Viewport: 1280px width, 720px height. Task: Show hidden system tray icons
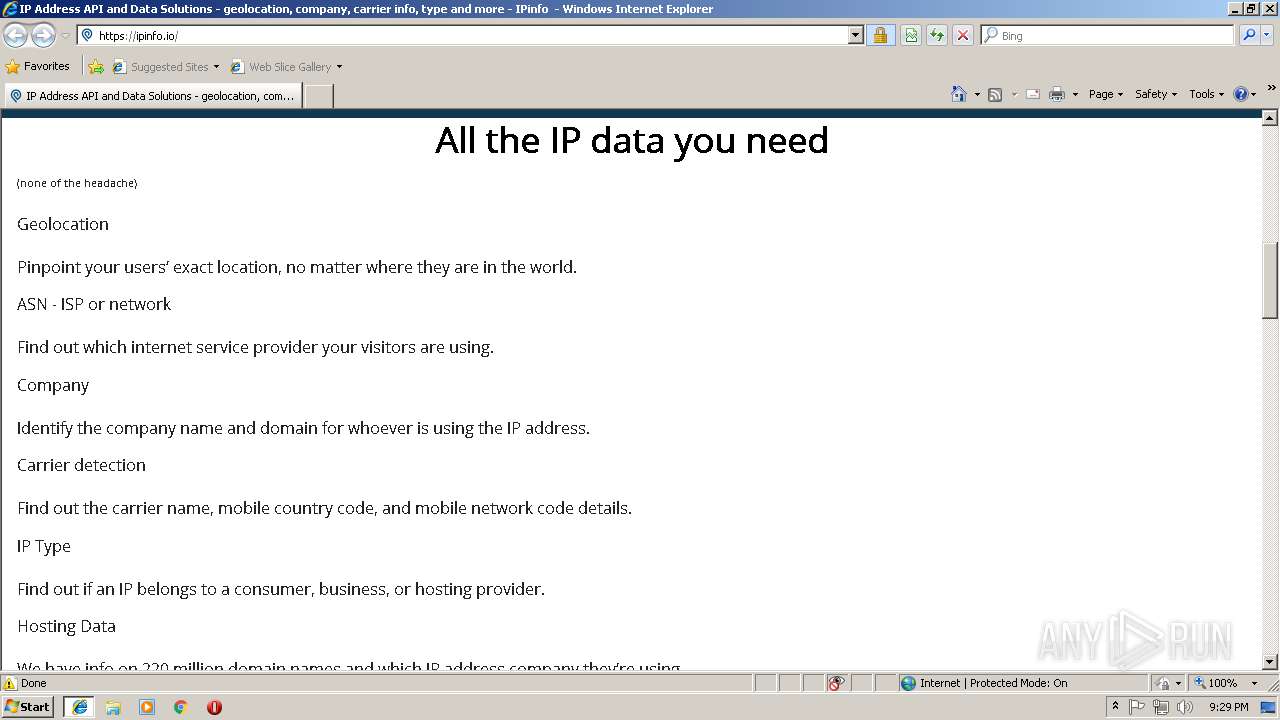(1115, 706)
